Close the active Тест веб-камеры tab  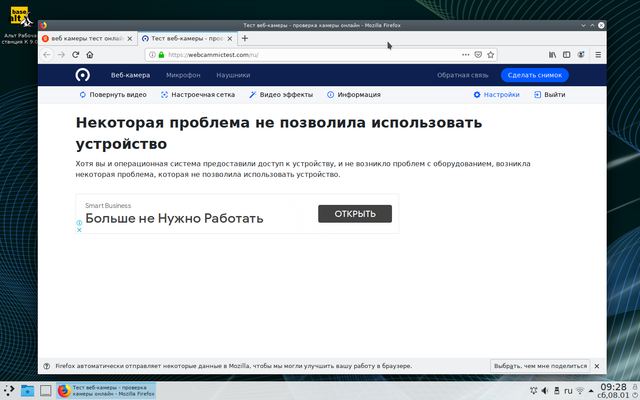pos(230,38)
